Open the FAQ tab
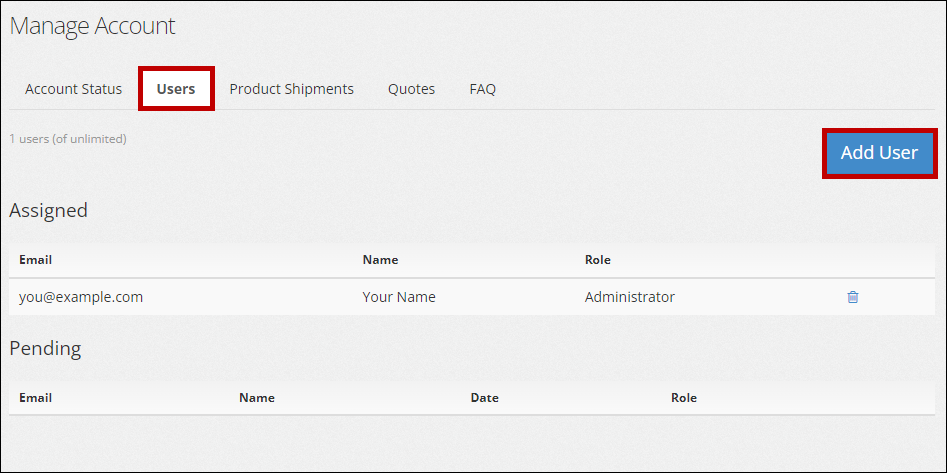Viewport: 947px width, 473px height. click(x=482, y=89)
